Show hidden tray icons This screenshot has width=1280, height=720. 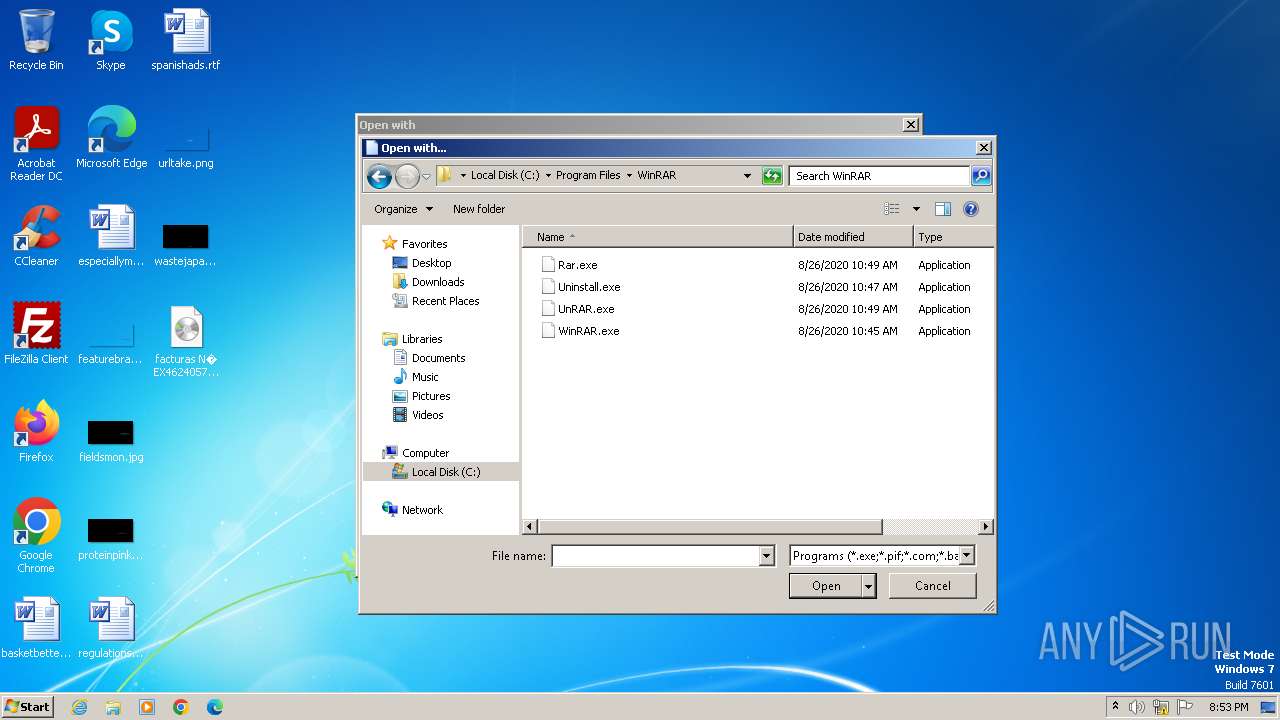coord(1115,707)
